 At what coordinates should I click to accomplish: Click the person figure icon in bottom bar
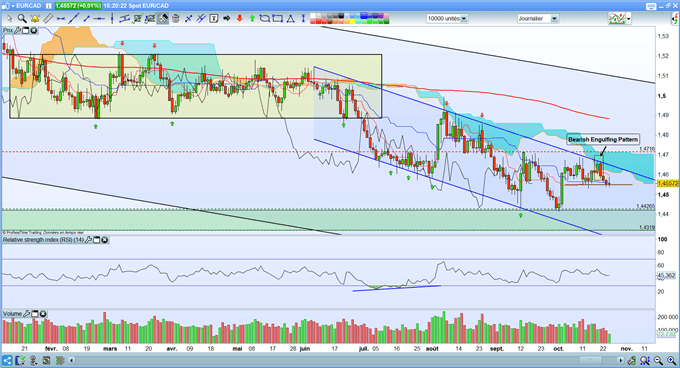coord(33,360)
